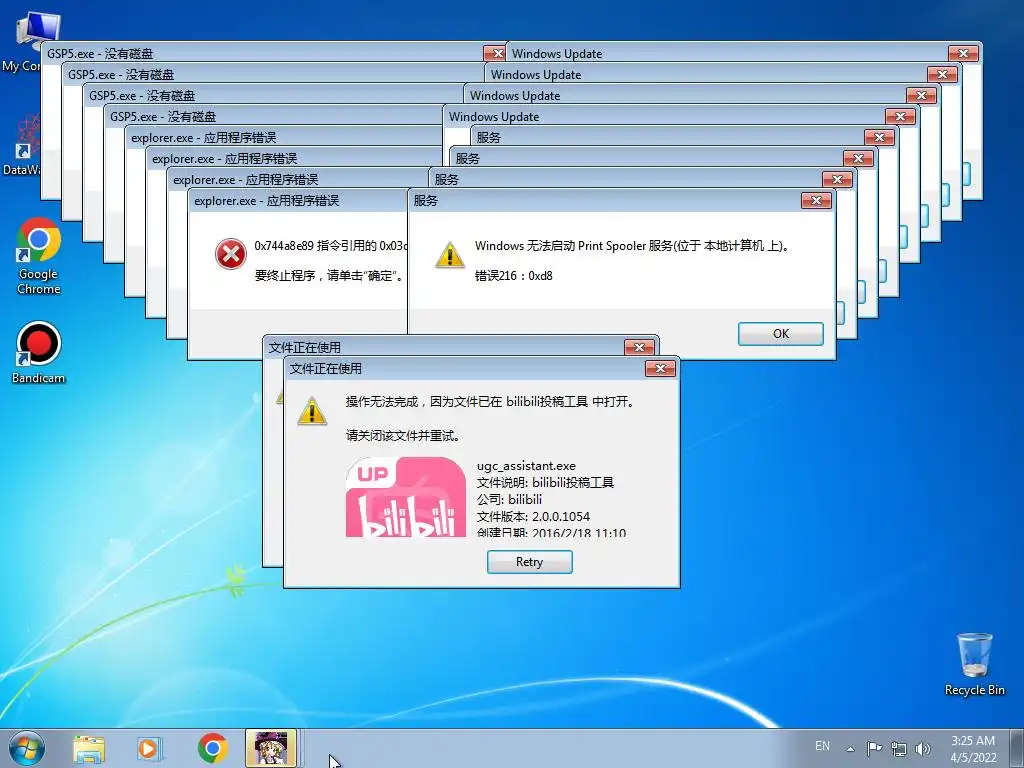Open the Google Chrome desktop shortcut
The height and width of the screenshot is (768, 1024).
(x=39, y=256)
